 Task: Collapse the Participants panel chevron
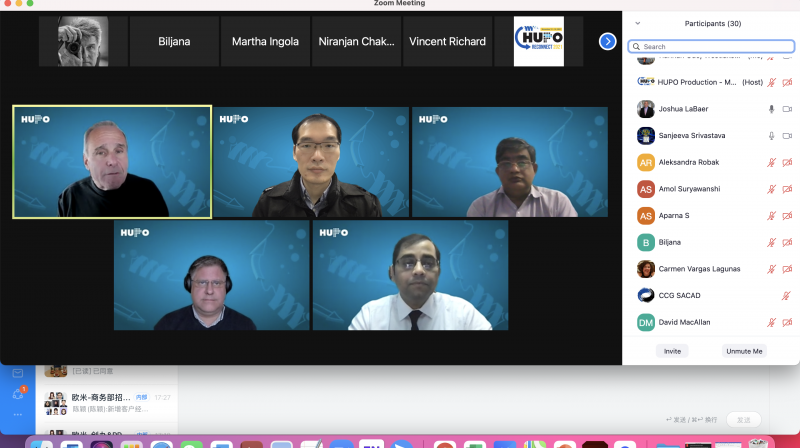[637, 23]
